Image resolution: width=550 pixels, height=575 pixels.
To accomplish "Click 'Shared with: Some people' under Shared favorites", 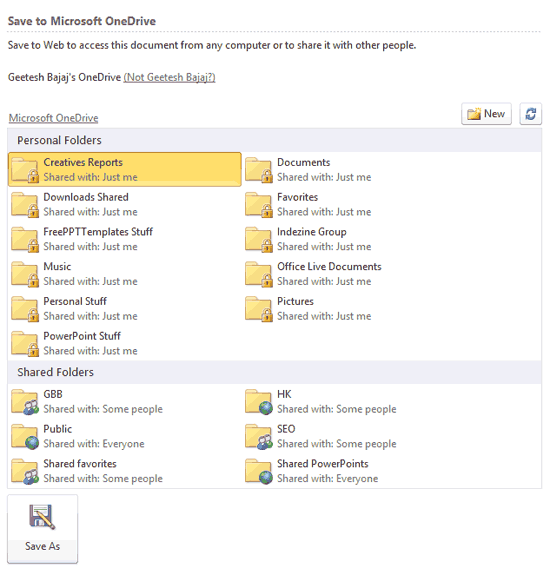I will pos(103,479).
